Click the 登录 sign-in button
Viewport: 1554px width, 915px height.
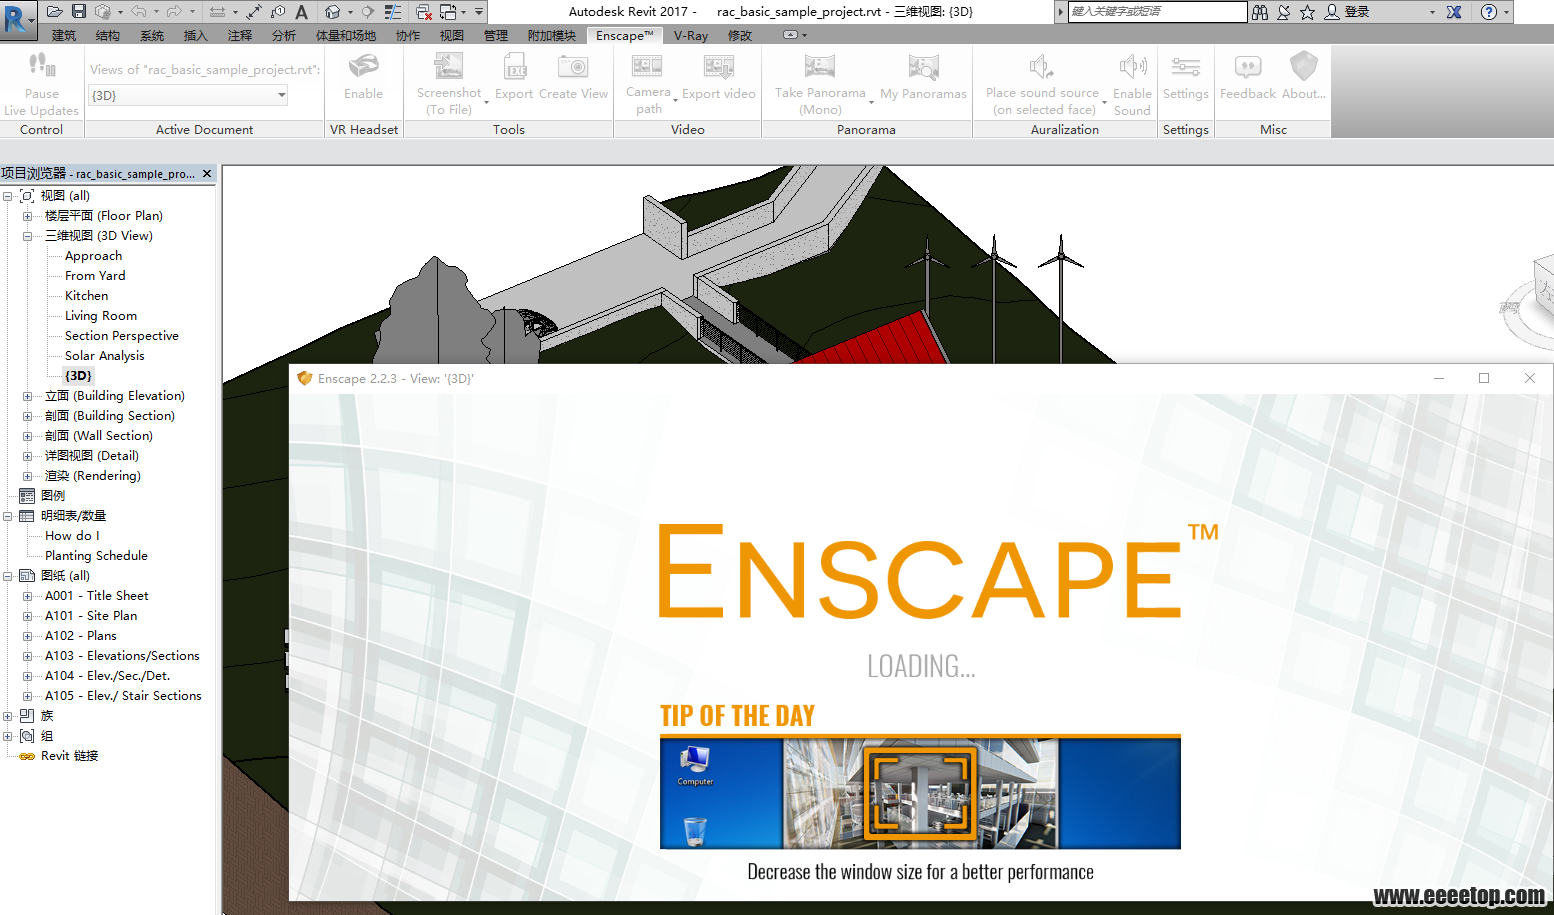coord(1347,12)
